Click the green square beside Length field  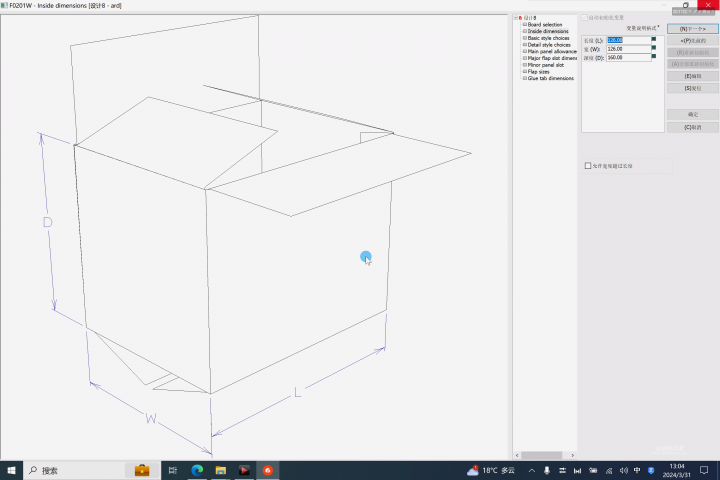click(x=654, y=39)
